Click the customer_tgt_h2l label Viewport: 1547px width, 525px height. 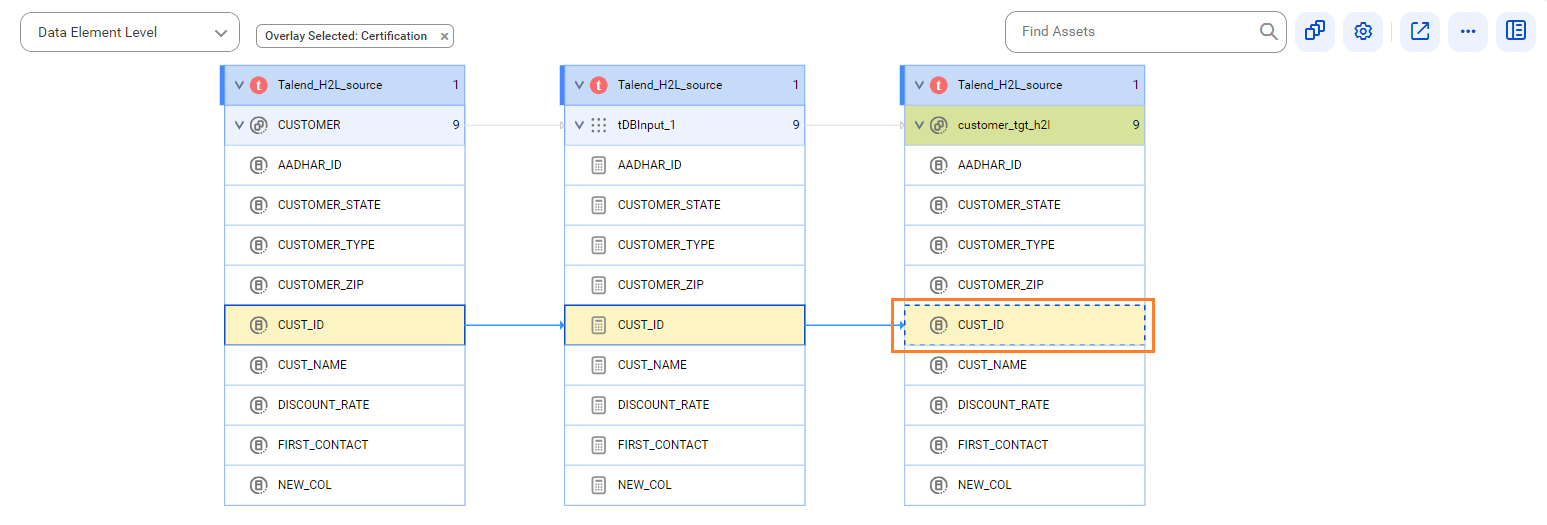pyautogui.click(x=1004, y=125)
